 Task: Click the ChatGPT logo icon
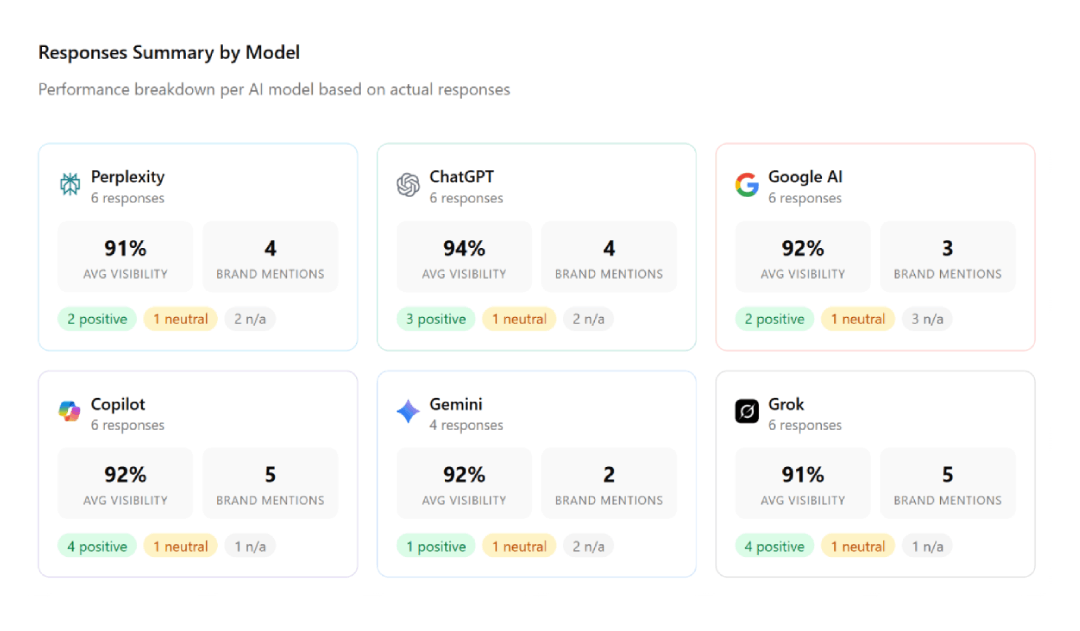coord(408,185)
